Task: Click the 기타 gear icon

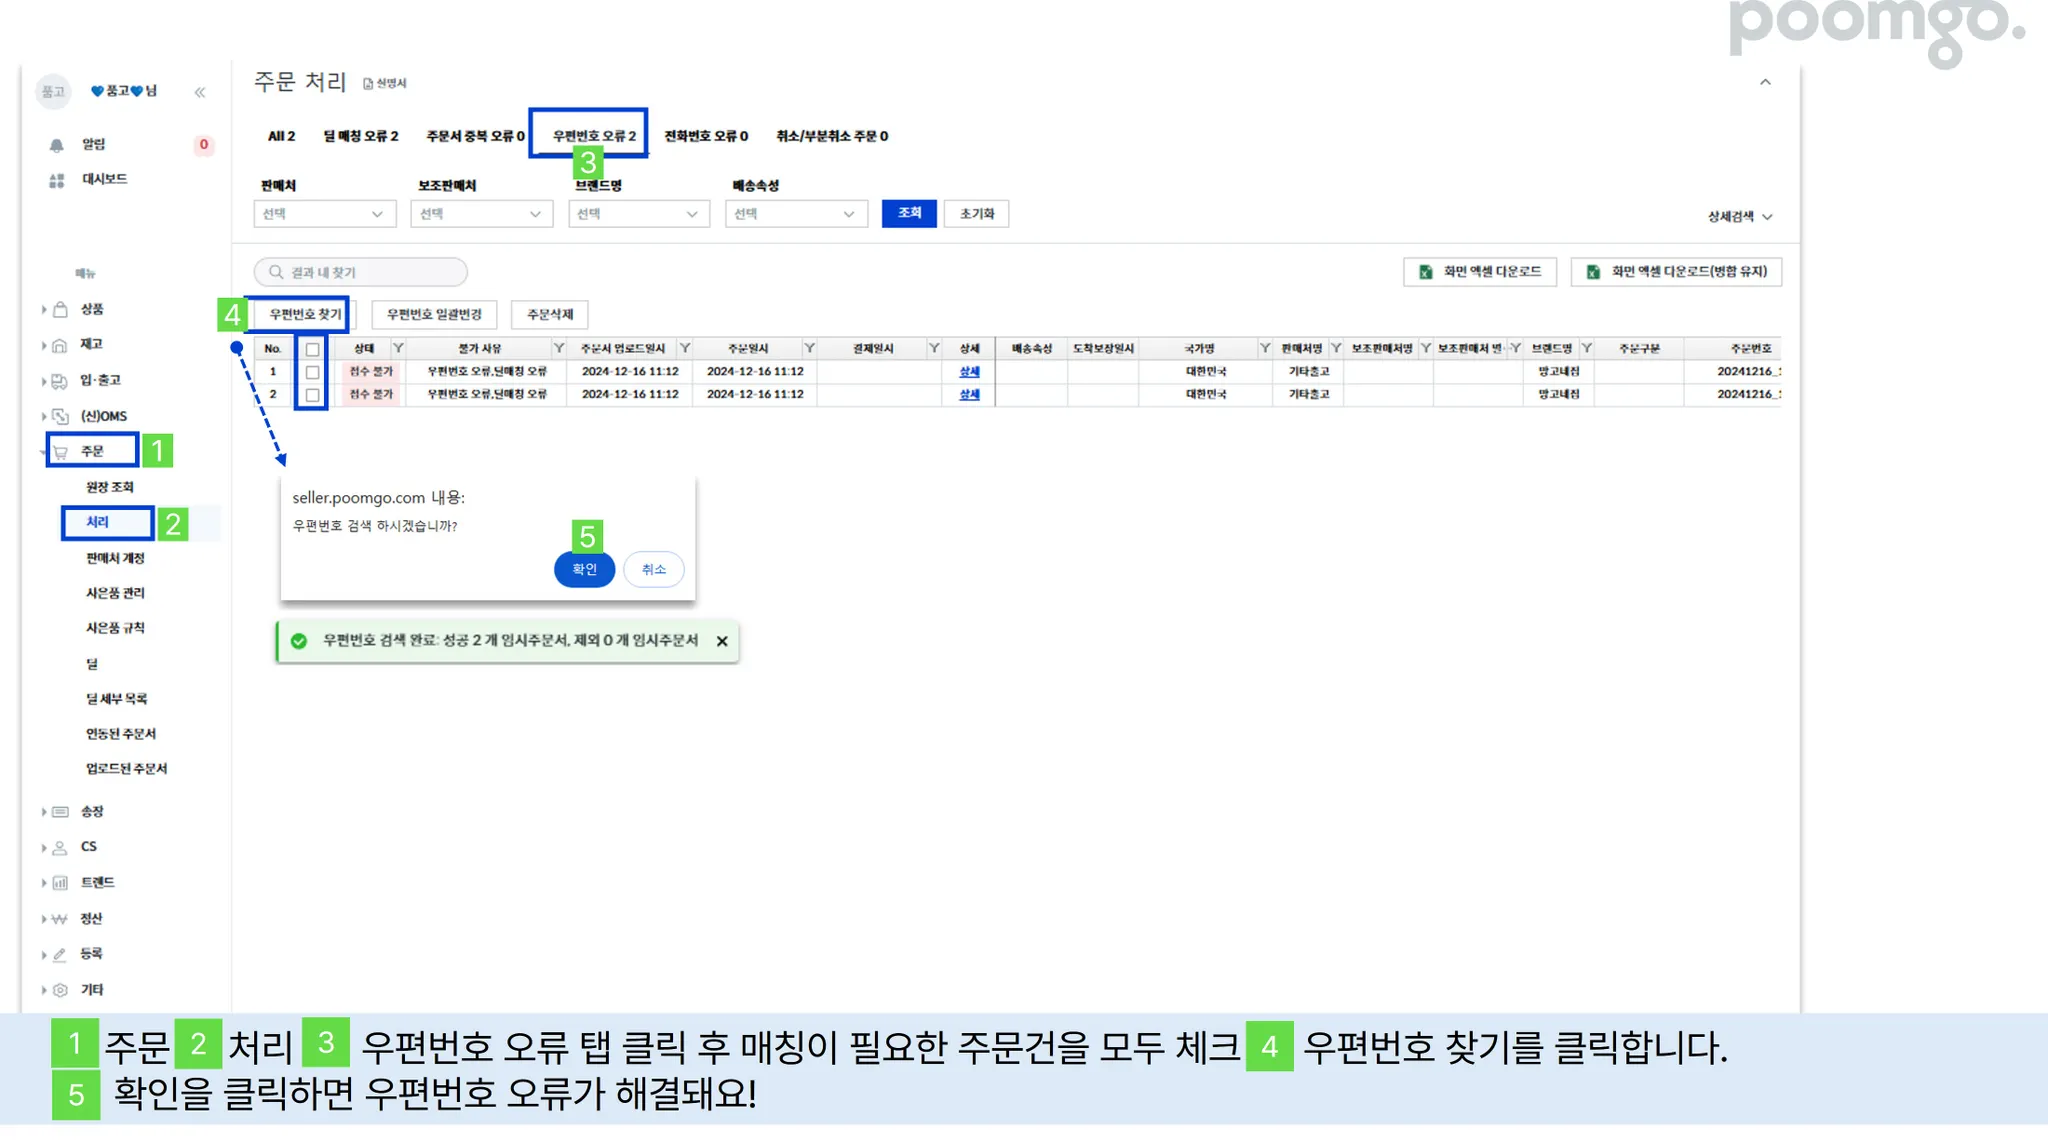Action: tap(60, 990)
